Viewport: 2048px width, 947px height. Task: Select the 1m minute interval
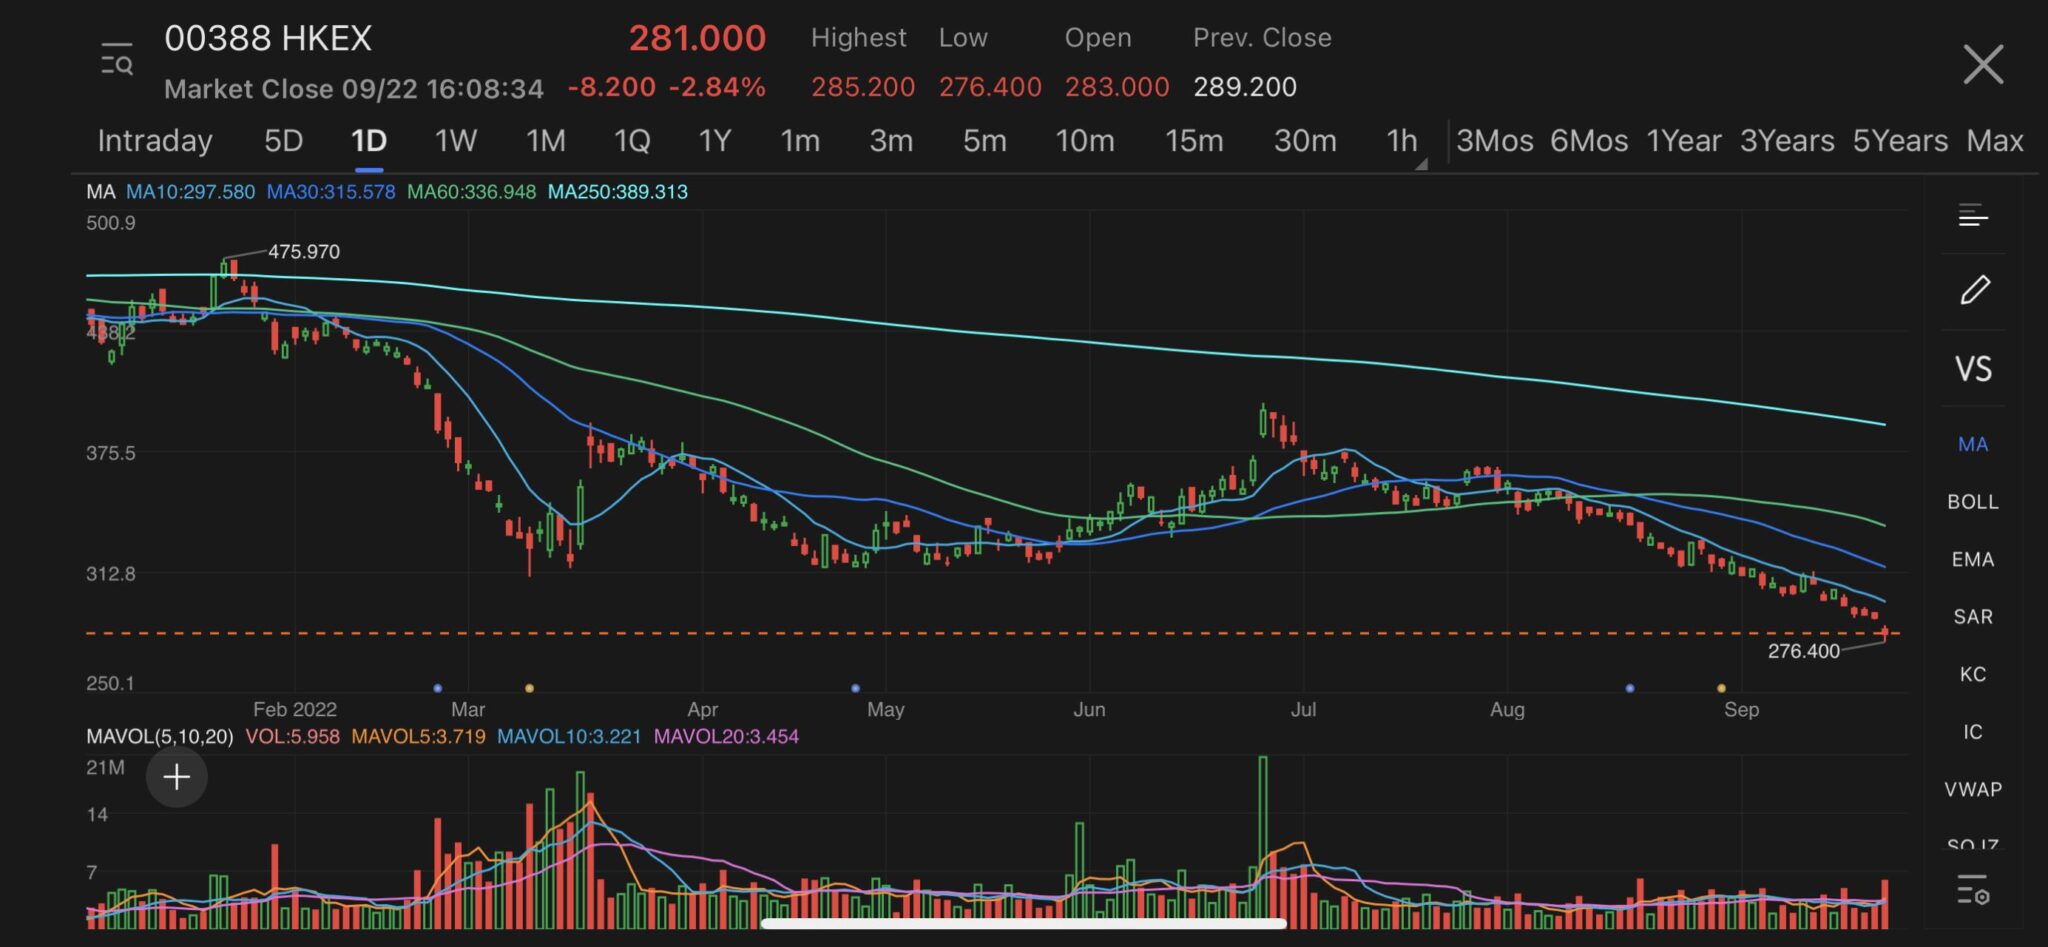click(x=800, y=141)
